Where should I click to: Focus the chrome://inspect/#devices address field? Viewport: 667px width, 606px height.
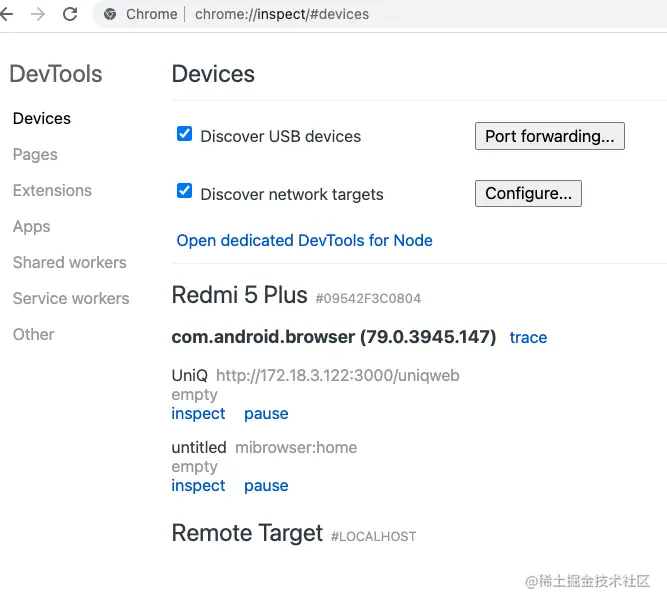pos(282,14)
